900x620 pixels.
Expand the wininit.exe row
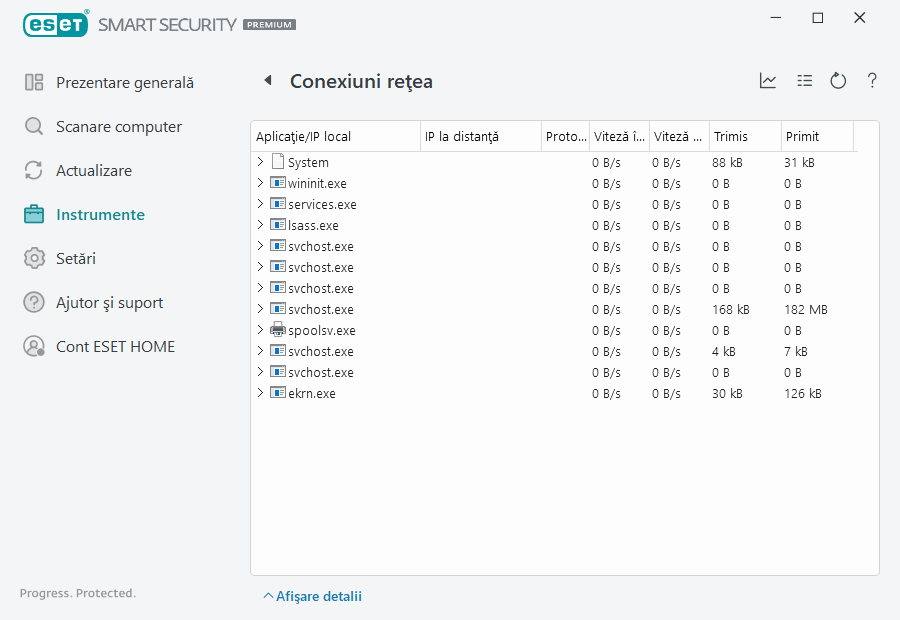pos(261,183)
